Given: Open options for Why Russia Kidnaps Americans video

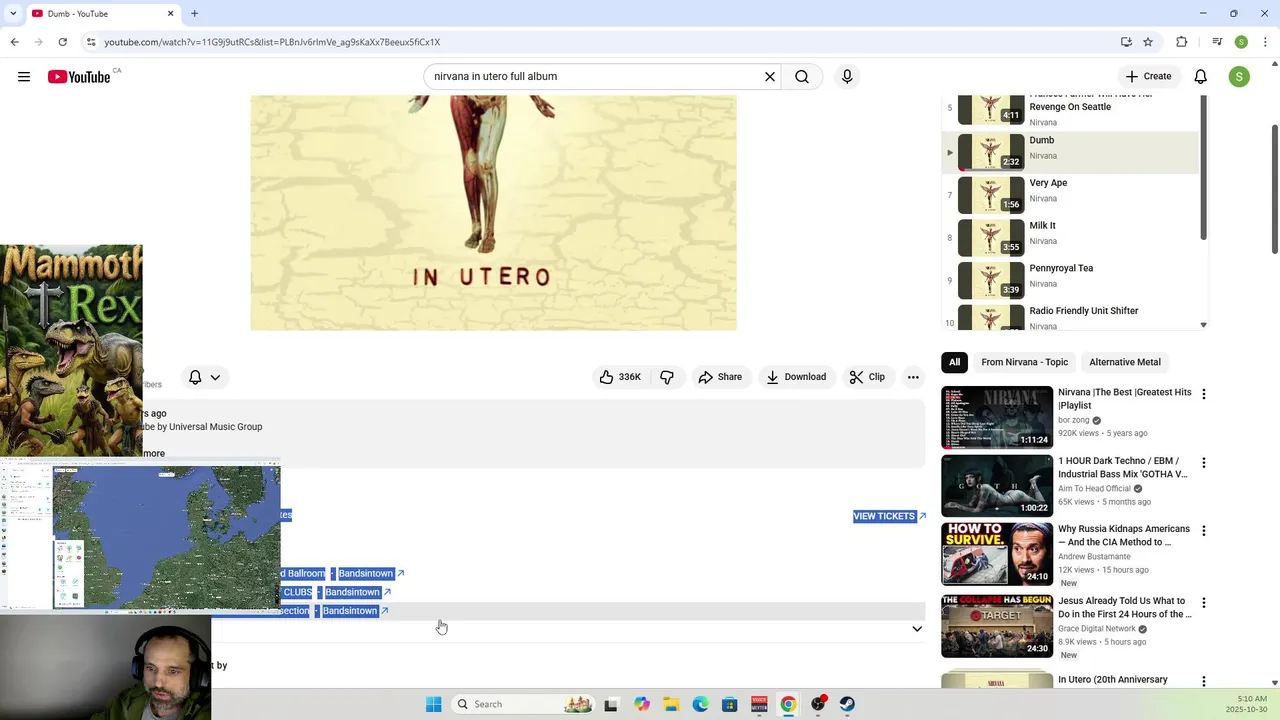Looking at the screenshot, I should point(1204,531).
